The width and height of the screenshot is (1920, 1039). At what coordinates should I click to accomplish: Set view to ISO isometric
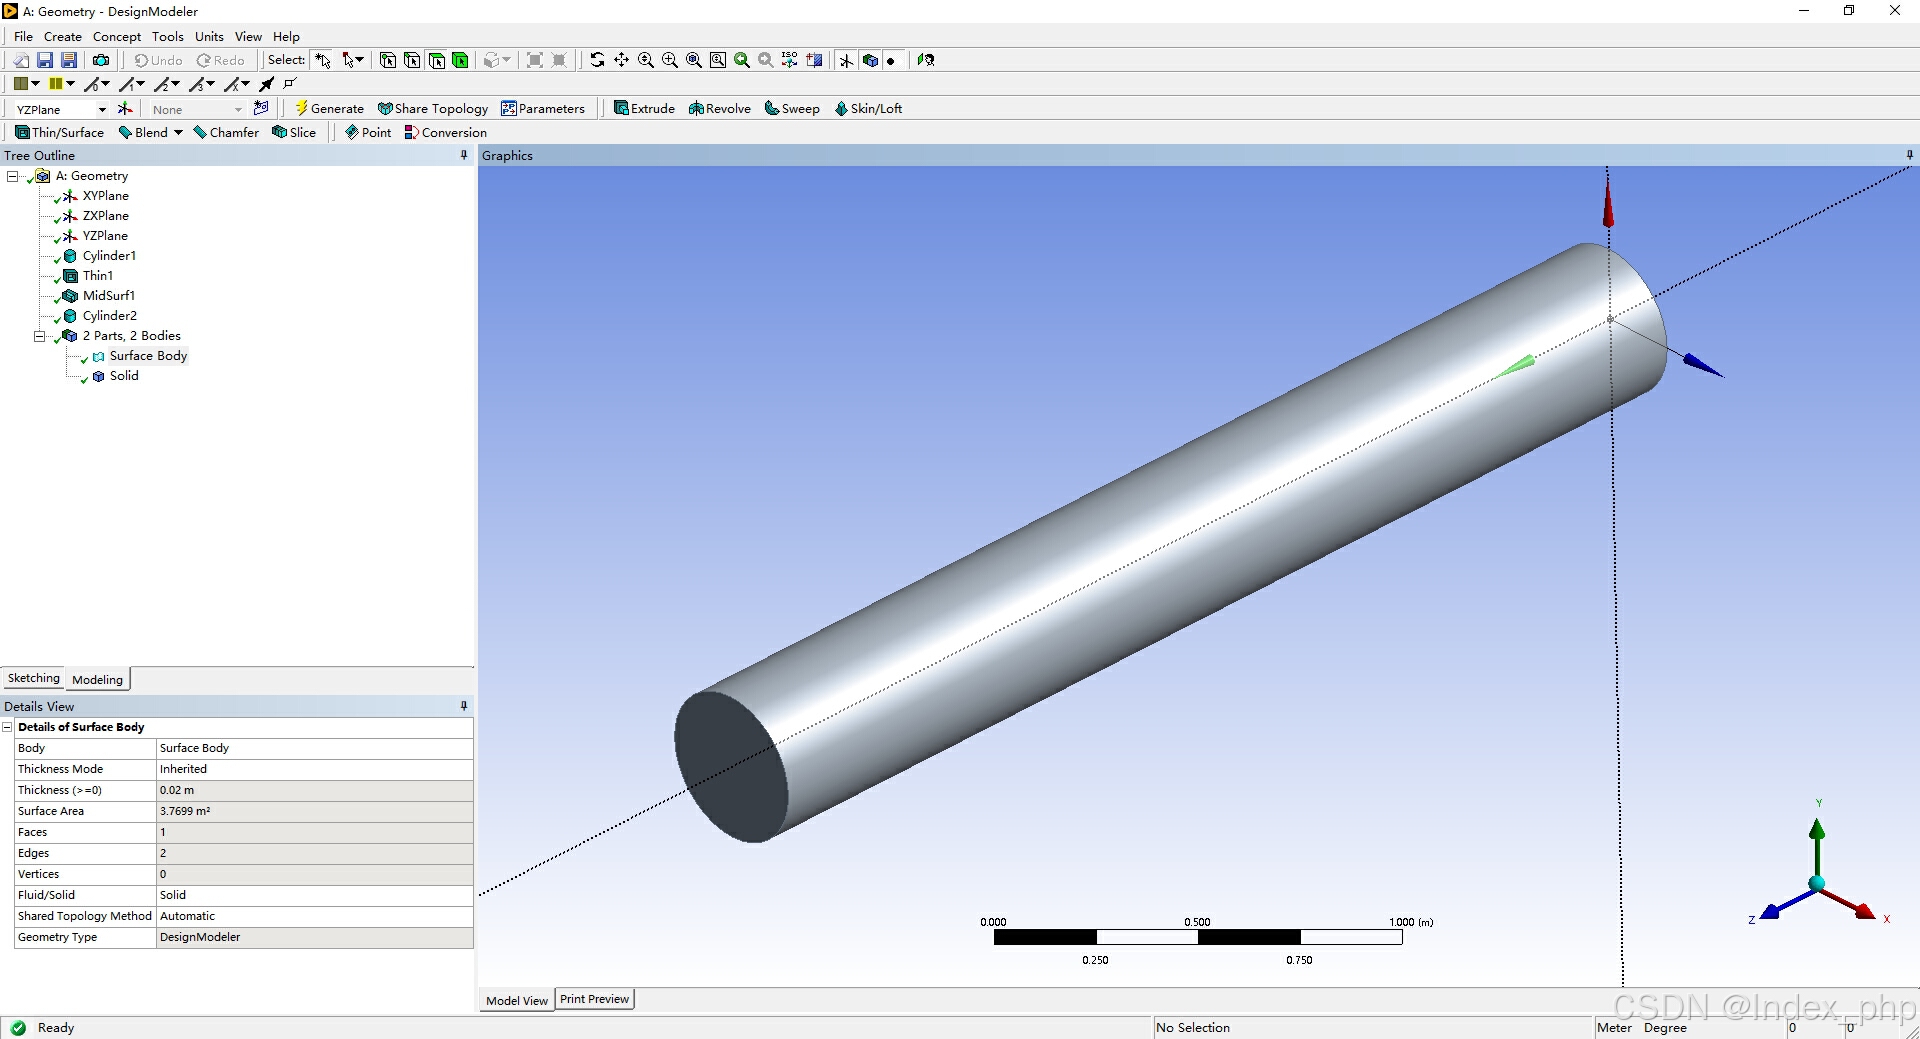point(790,60)
